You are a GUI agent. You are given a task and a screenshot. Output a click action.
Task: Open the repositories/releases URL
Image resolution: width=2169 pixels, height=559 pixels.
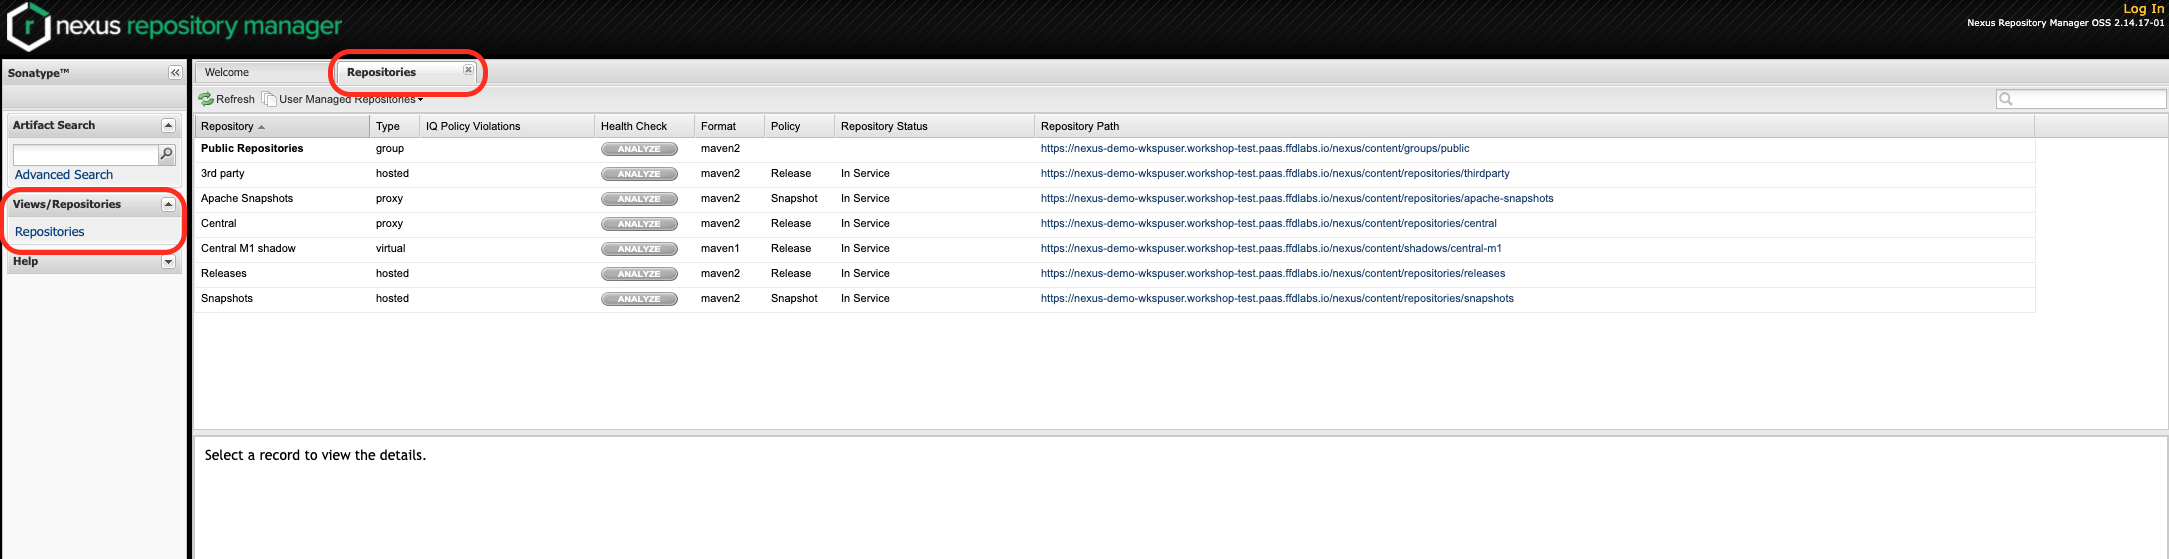[1273, 273]
